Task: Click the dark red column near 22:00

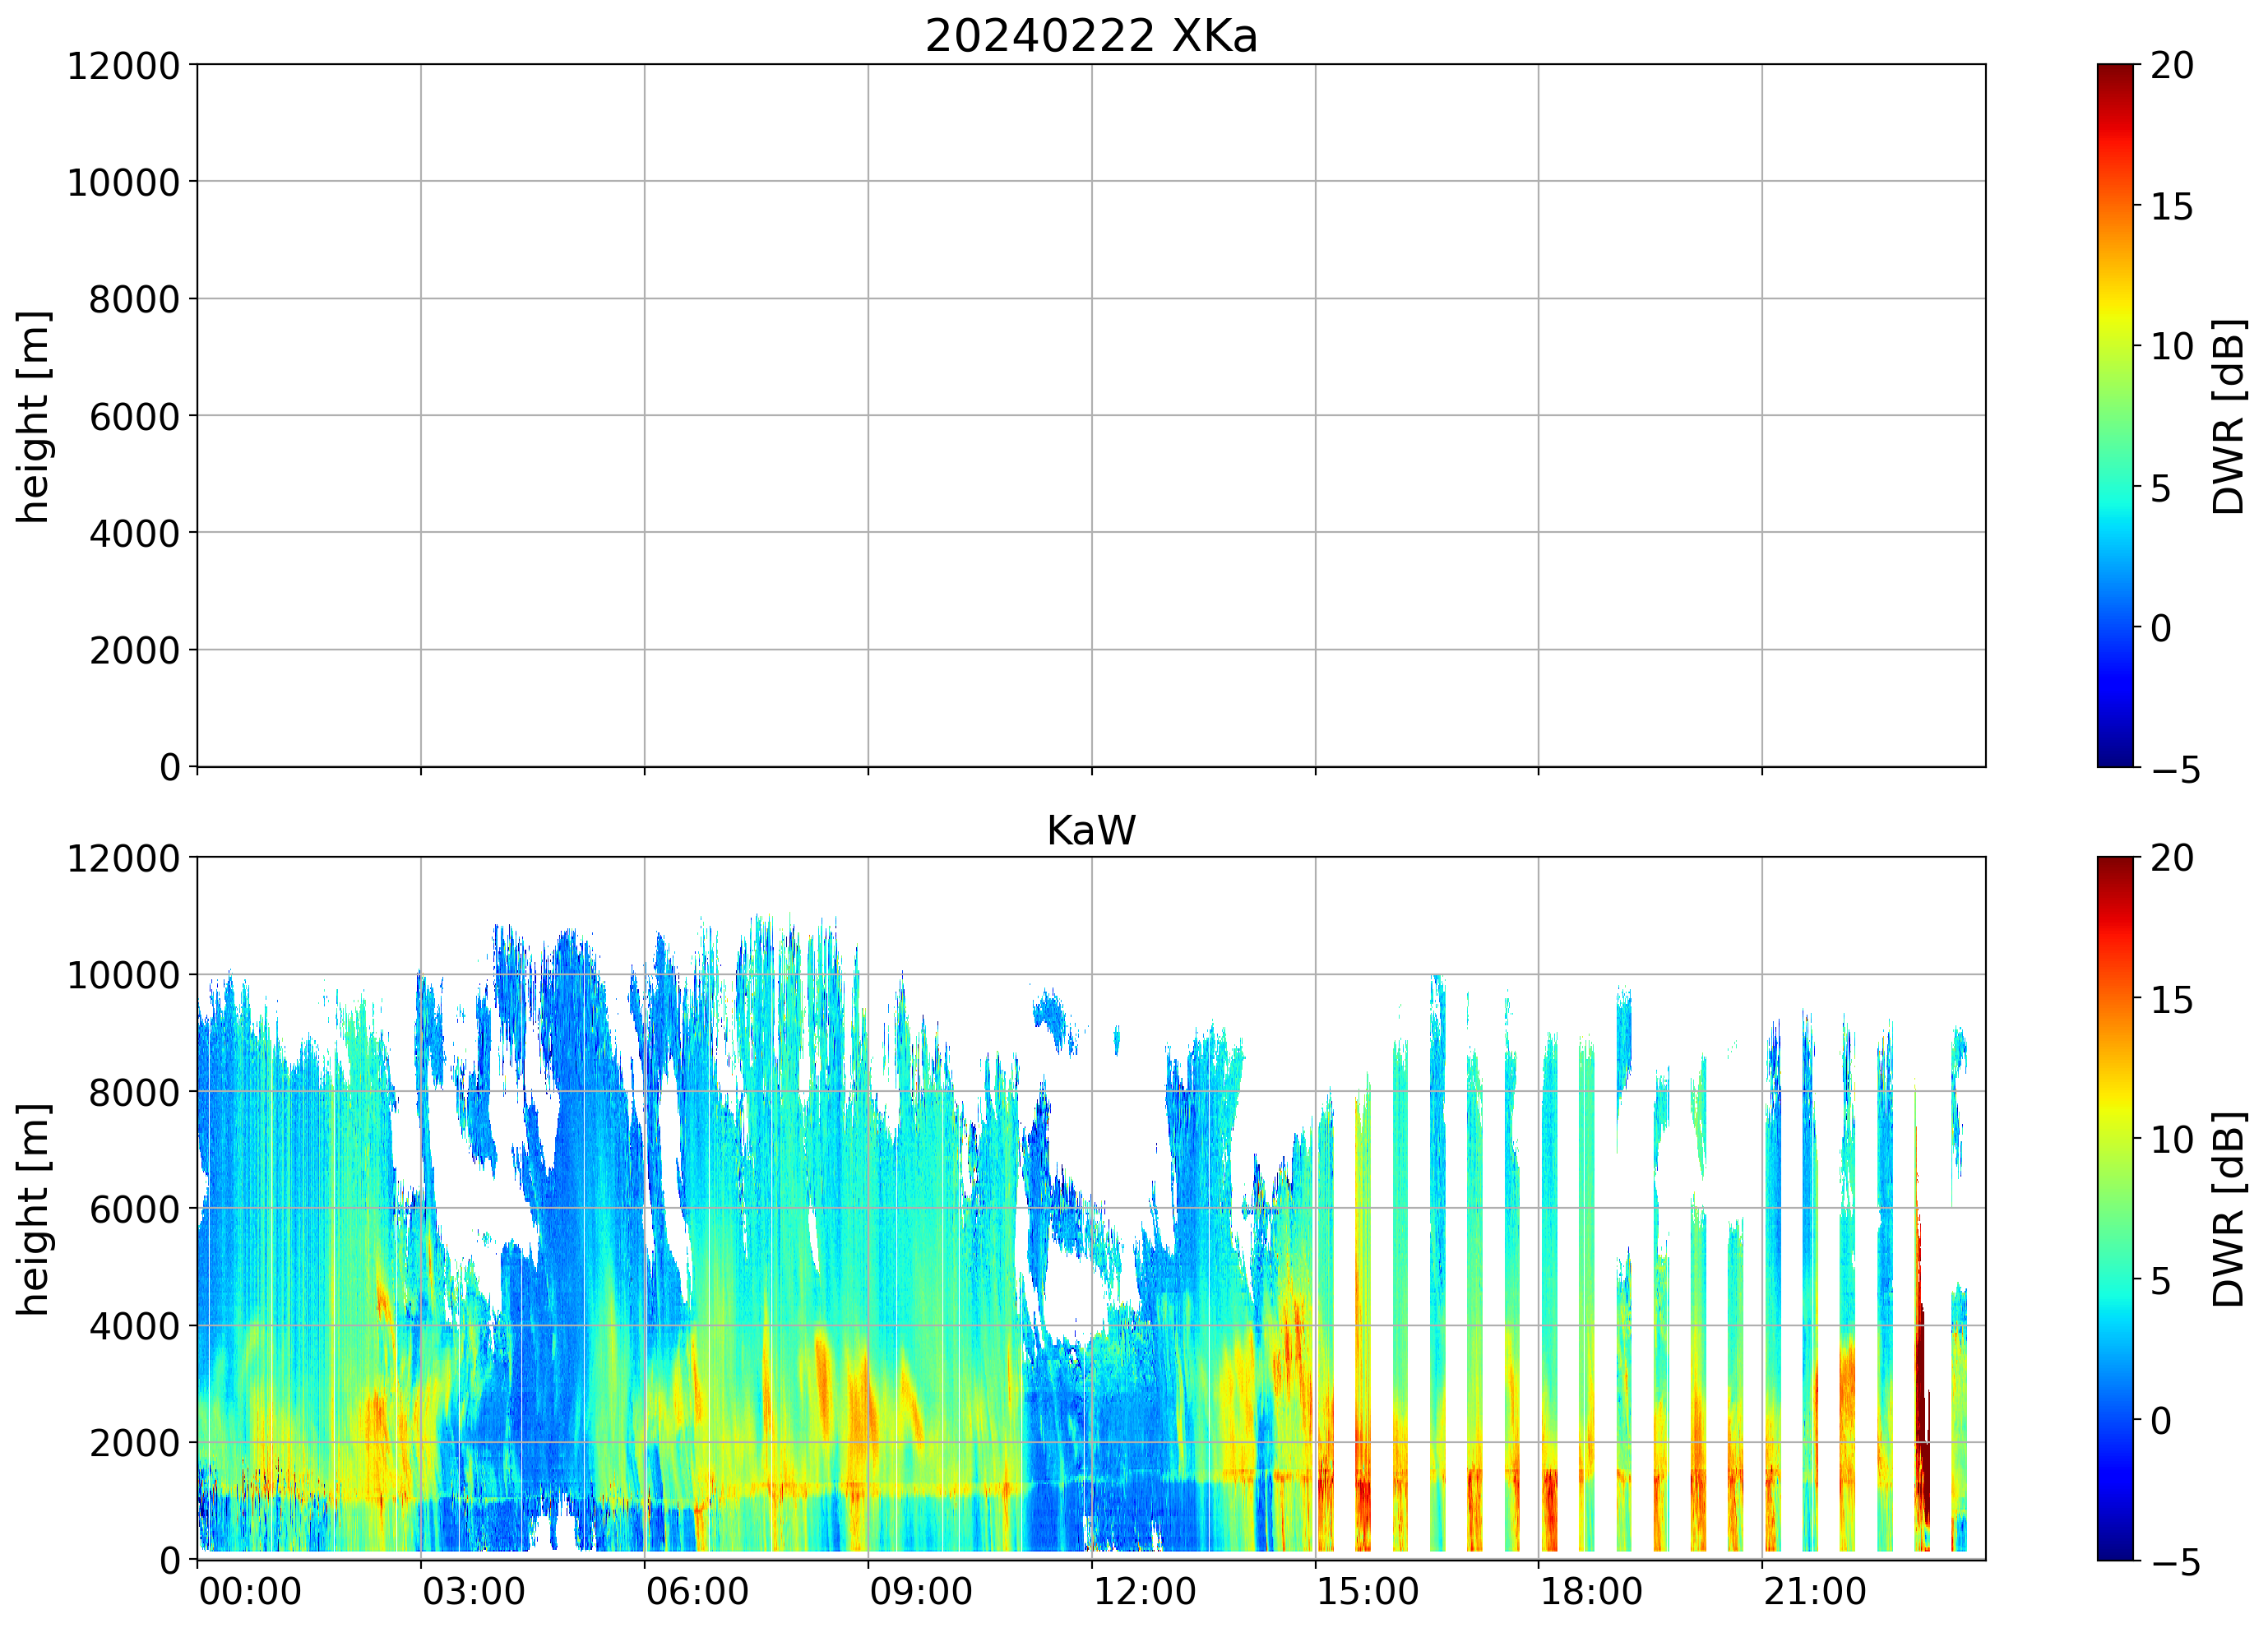Action: pos(1921,1400)
